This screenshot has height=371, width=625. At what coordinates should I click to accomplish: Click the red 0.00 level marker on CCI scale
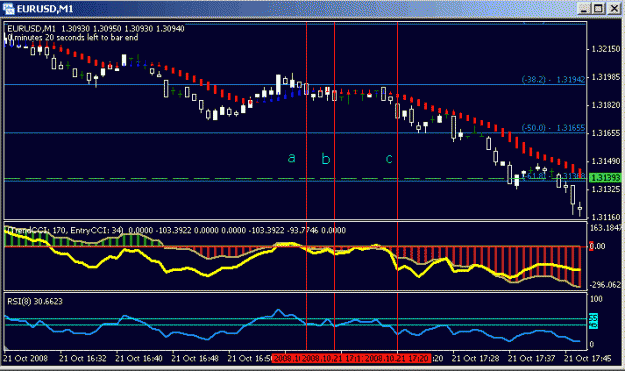pos(597,246)
